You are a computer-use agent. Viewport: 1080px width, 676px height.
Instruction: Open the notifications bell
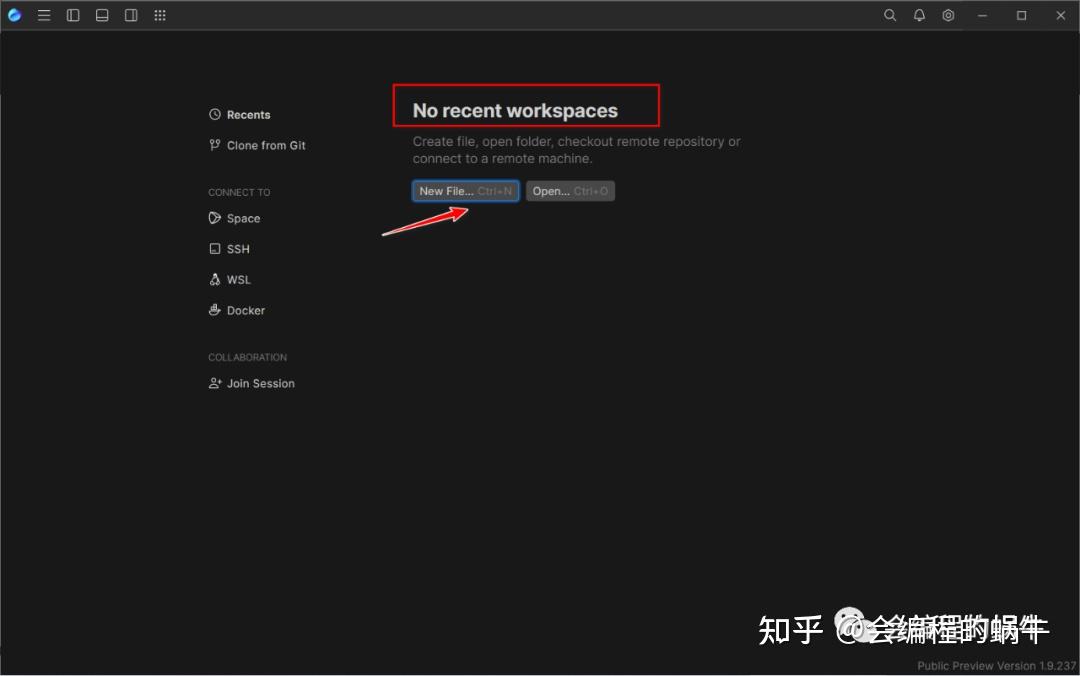(919, 15)
